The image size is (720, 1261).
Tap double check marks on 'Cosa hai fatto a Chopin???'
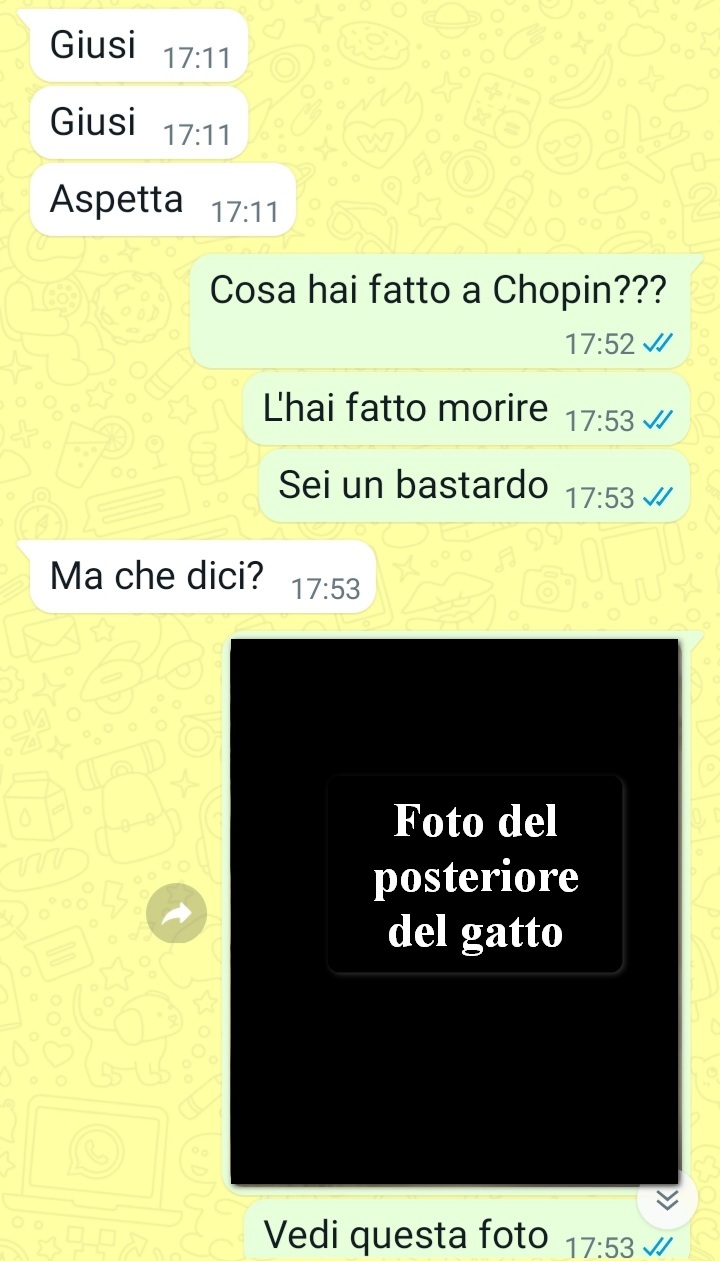click(656, 344)
